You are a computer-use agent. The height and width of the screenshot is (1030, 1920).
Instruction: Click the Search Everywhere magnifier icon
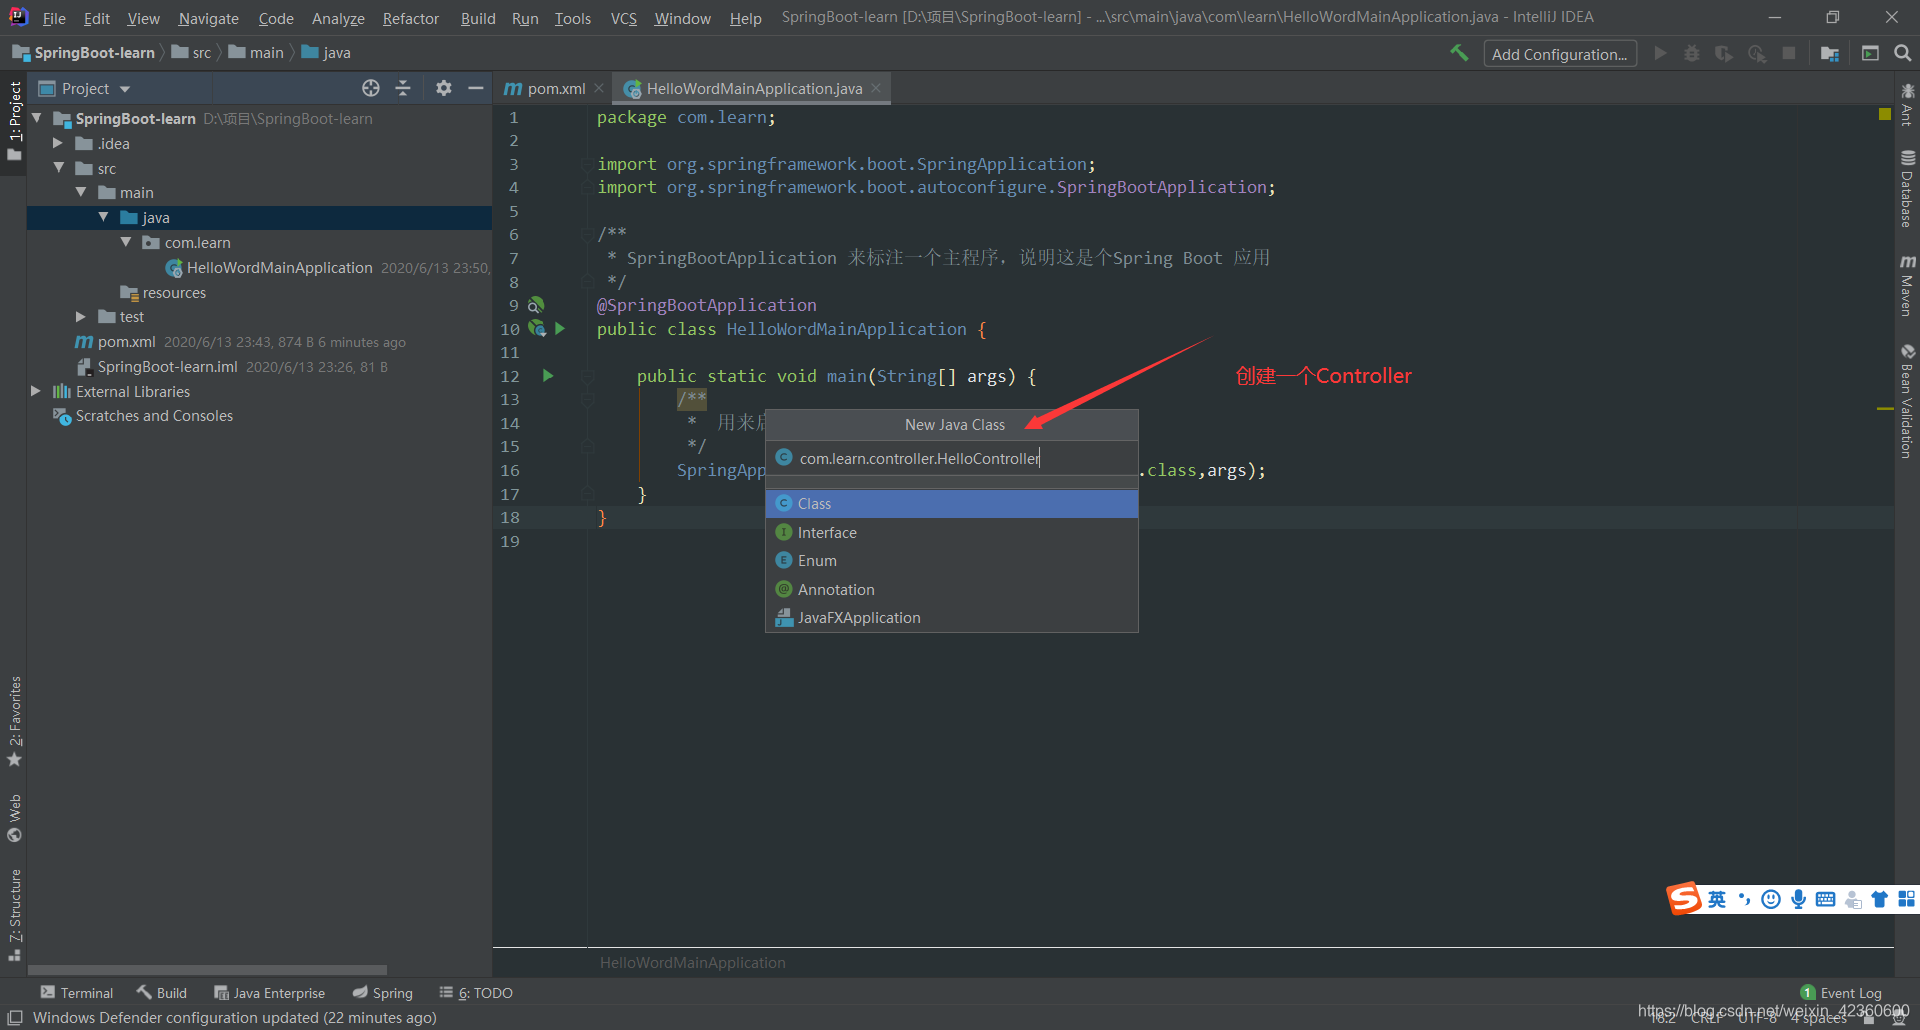(x=1903, y=53)
